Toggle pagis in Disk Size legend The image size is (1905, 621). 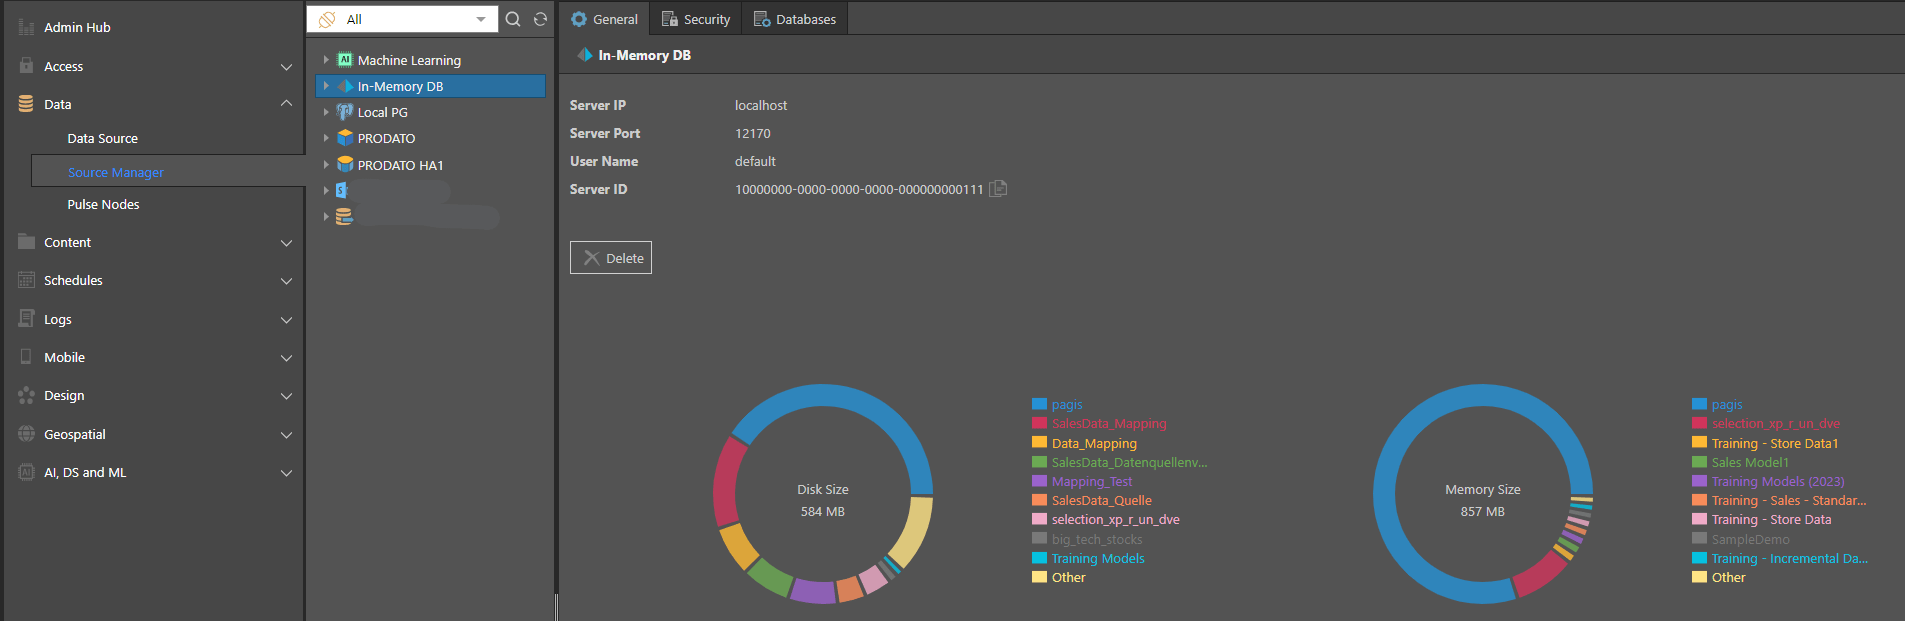pos(1066,405)
